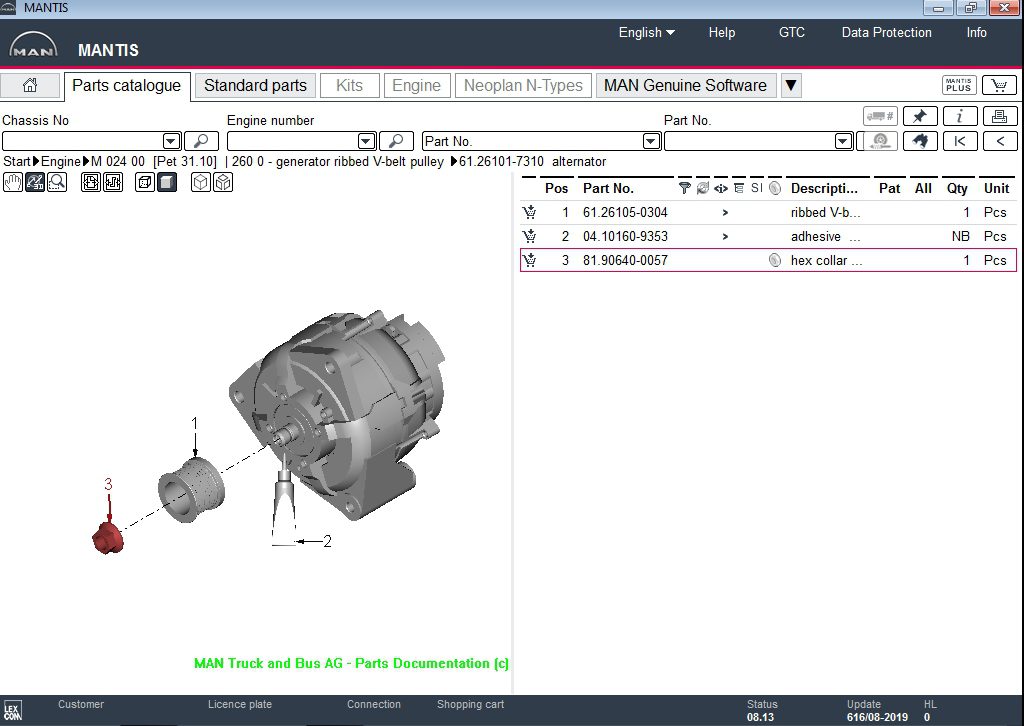Viewport: 1024px width, 726px height.
Task: Add part 61.26105-0304 to shopping cart
Action: (530, 212)
